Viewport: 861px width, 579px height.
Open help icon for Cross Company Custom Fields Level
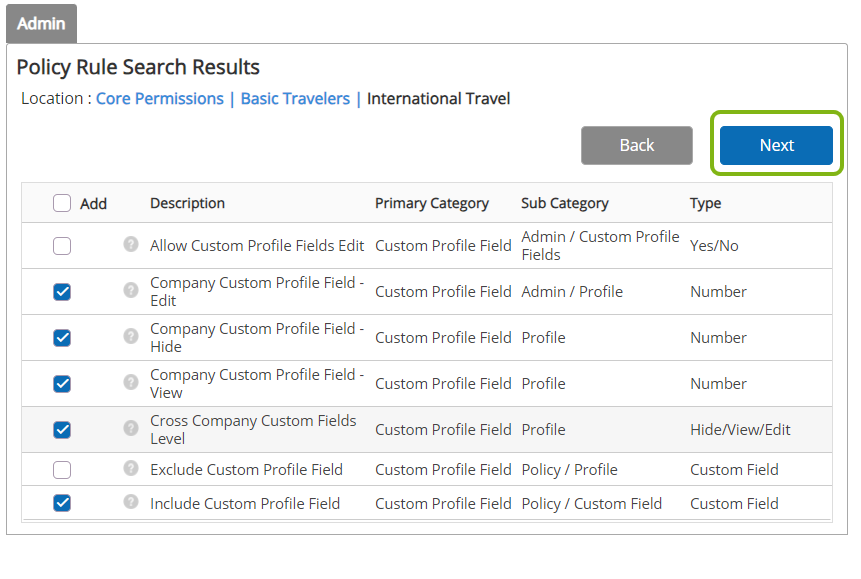[x=131, y=428]
